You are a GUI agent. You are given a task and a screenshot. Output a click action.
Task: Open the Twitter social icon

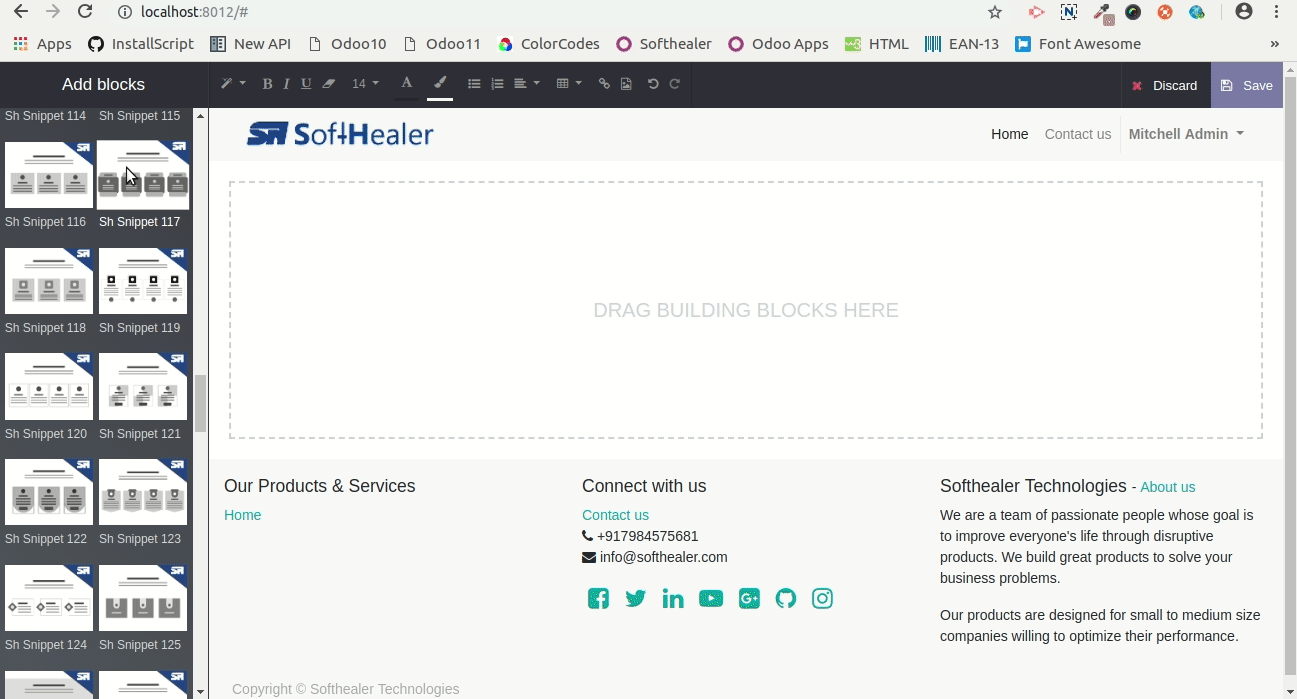636,599
